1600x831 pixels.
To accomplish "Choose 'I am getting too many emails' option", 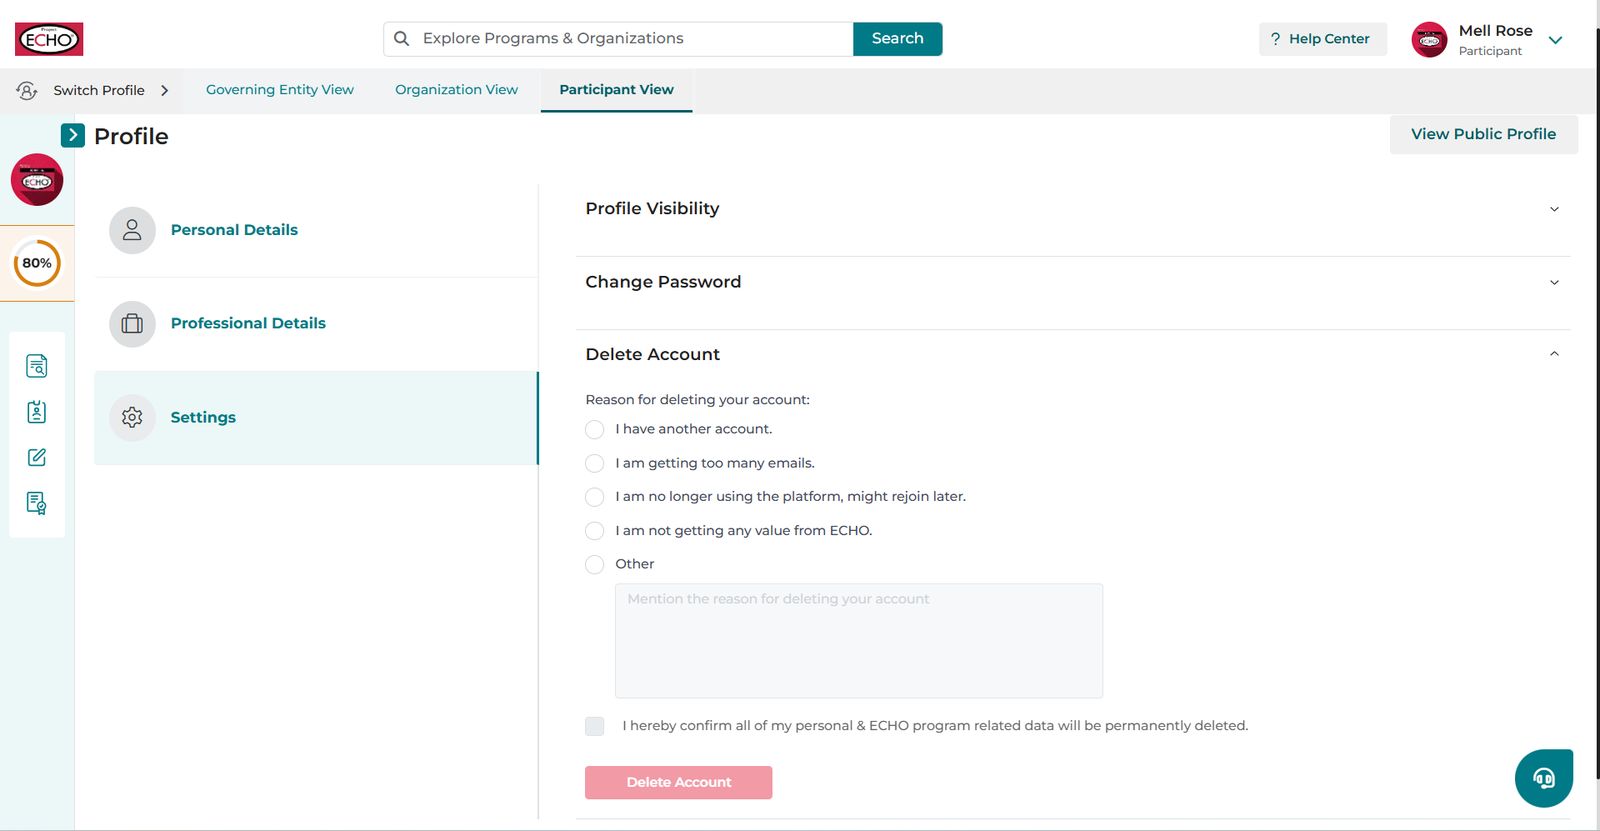I will (x=594, y=463).
